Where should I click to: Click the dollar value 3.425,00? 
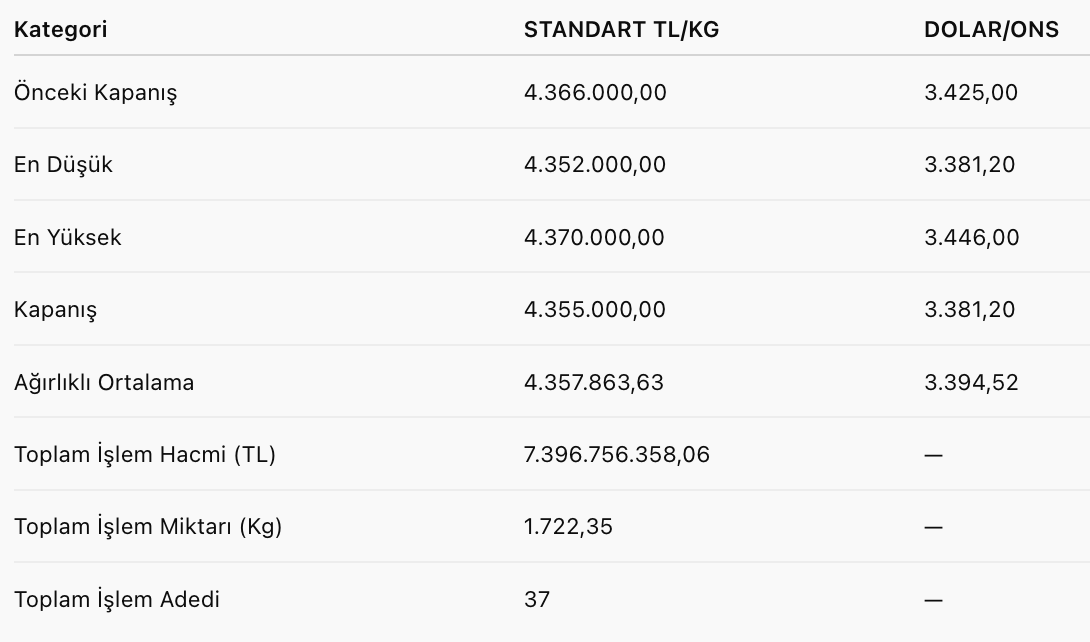[971, 93]
